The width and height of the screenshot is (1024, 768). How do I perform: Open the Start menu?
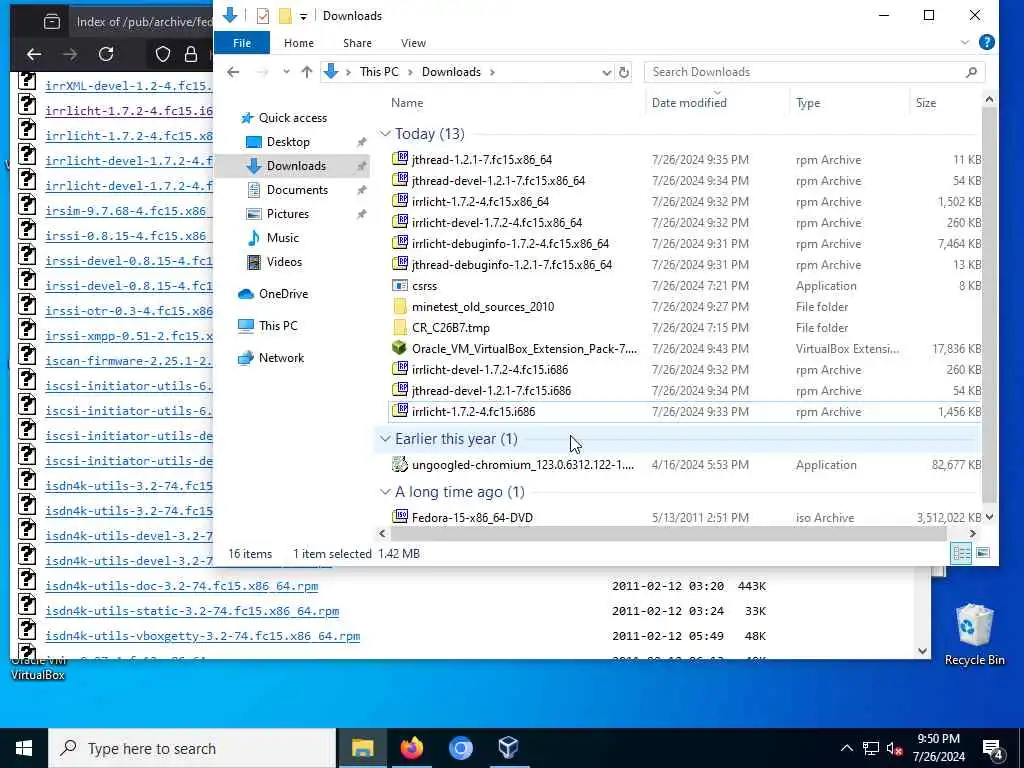click(24, 748)
